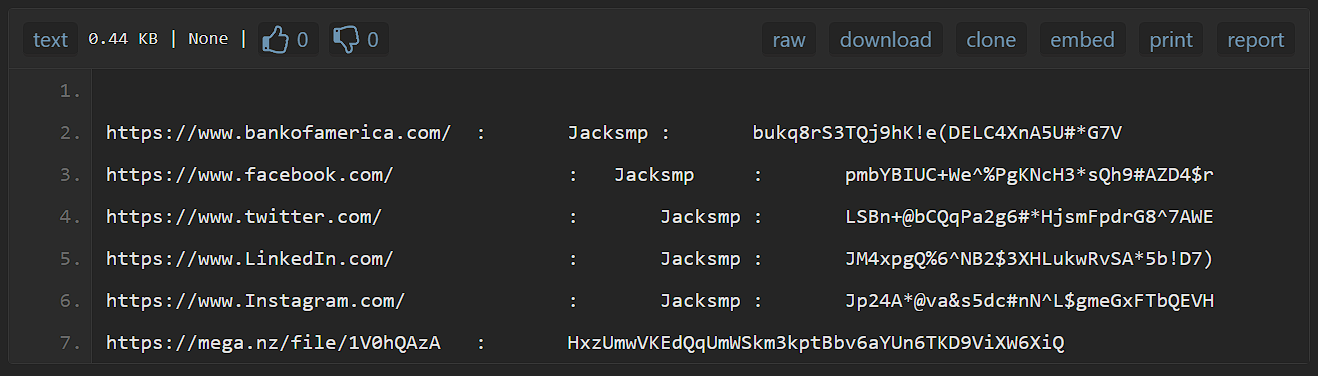The image size is (1318, 376).
Task: Click the string starting with bukq8rS3
Action: point(937,133)
